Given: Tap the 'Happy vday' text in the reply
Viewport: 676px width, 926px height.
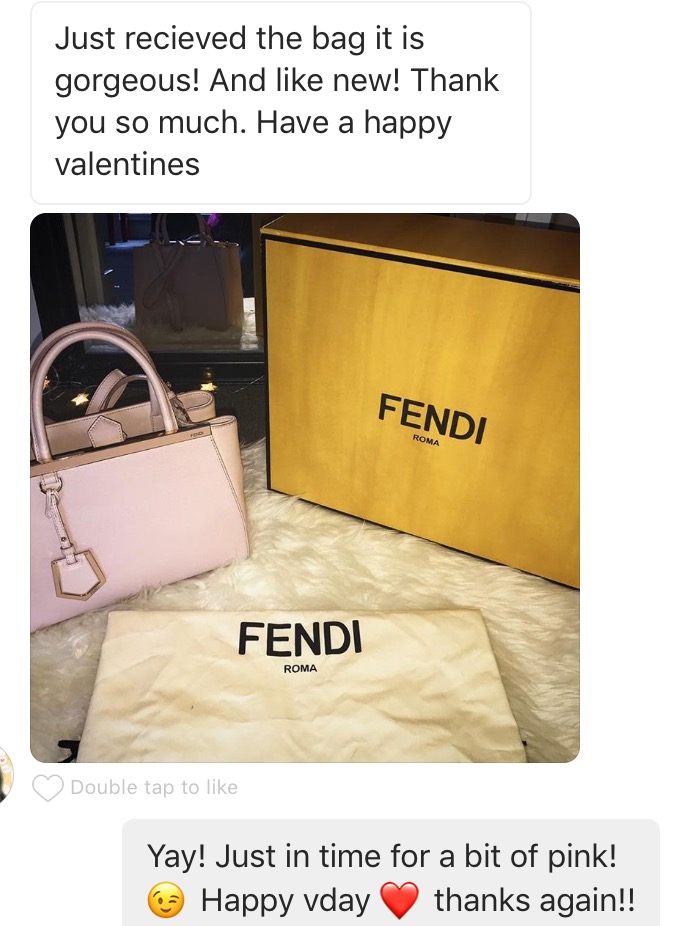Looking at the screenshot, I should (x=285, y=901).
